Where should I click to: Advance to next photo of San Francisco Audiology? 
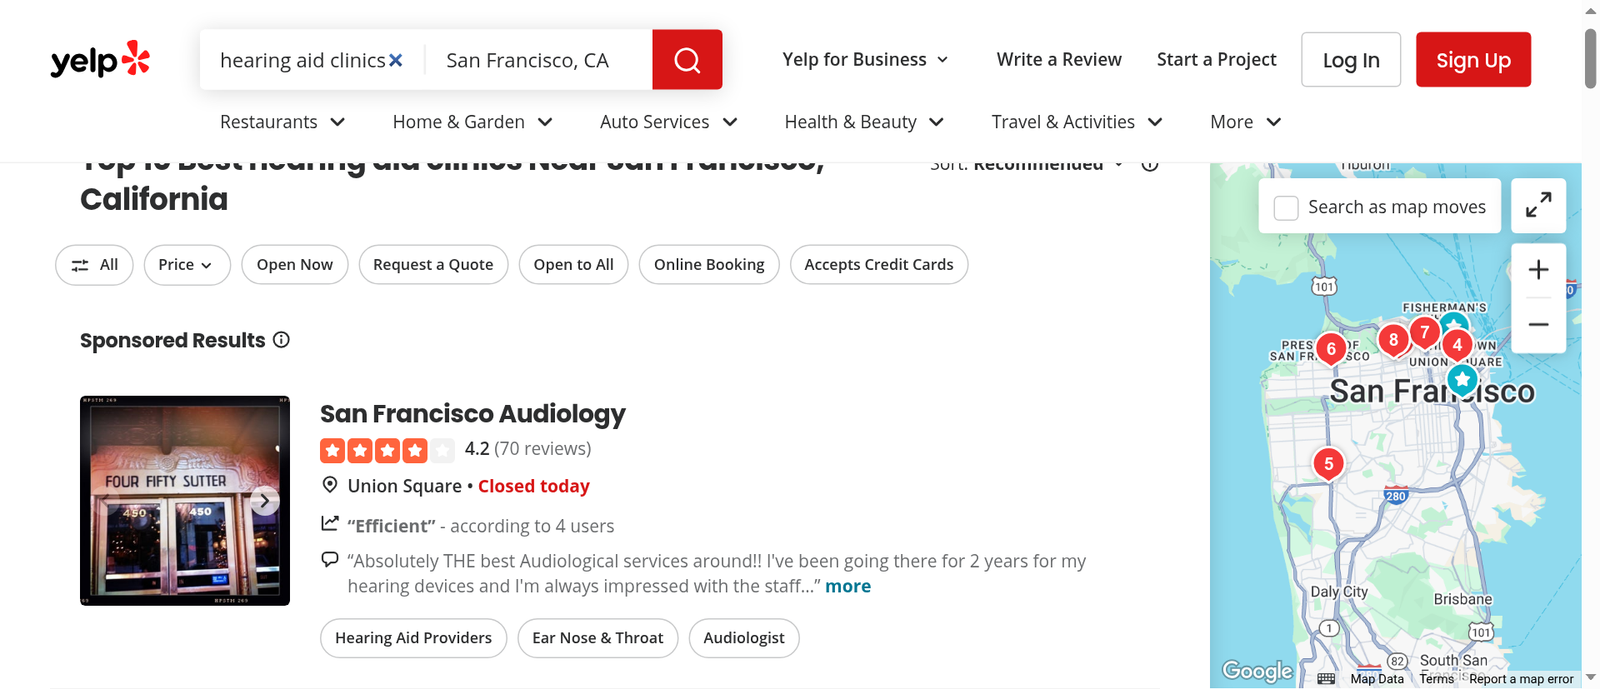265,501
